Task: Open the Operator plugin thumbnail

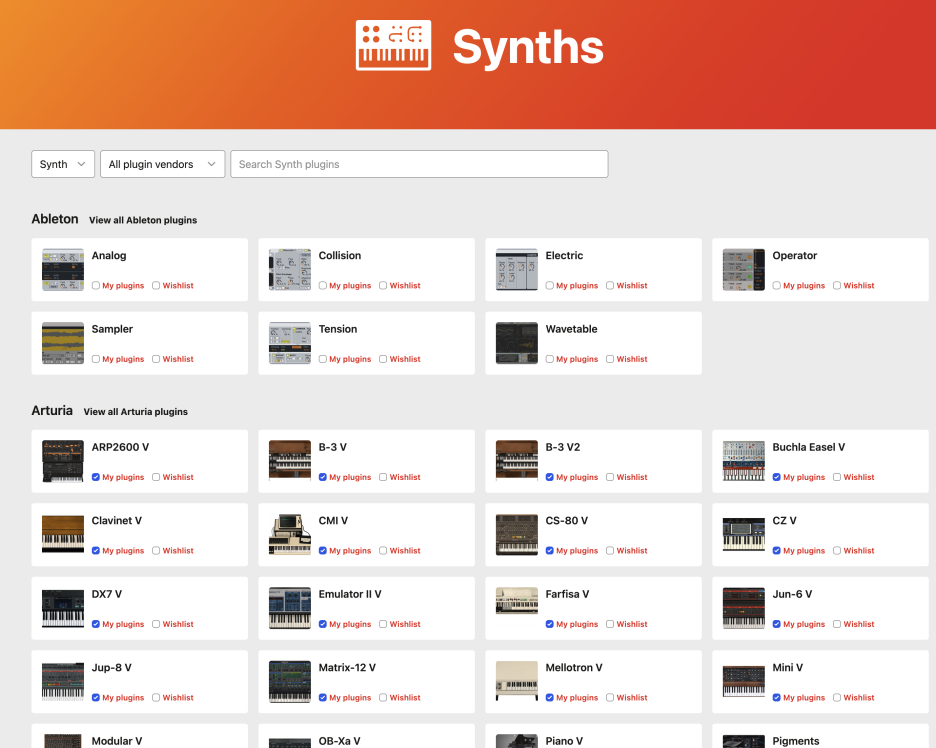Action: click(x=743, y=270)
